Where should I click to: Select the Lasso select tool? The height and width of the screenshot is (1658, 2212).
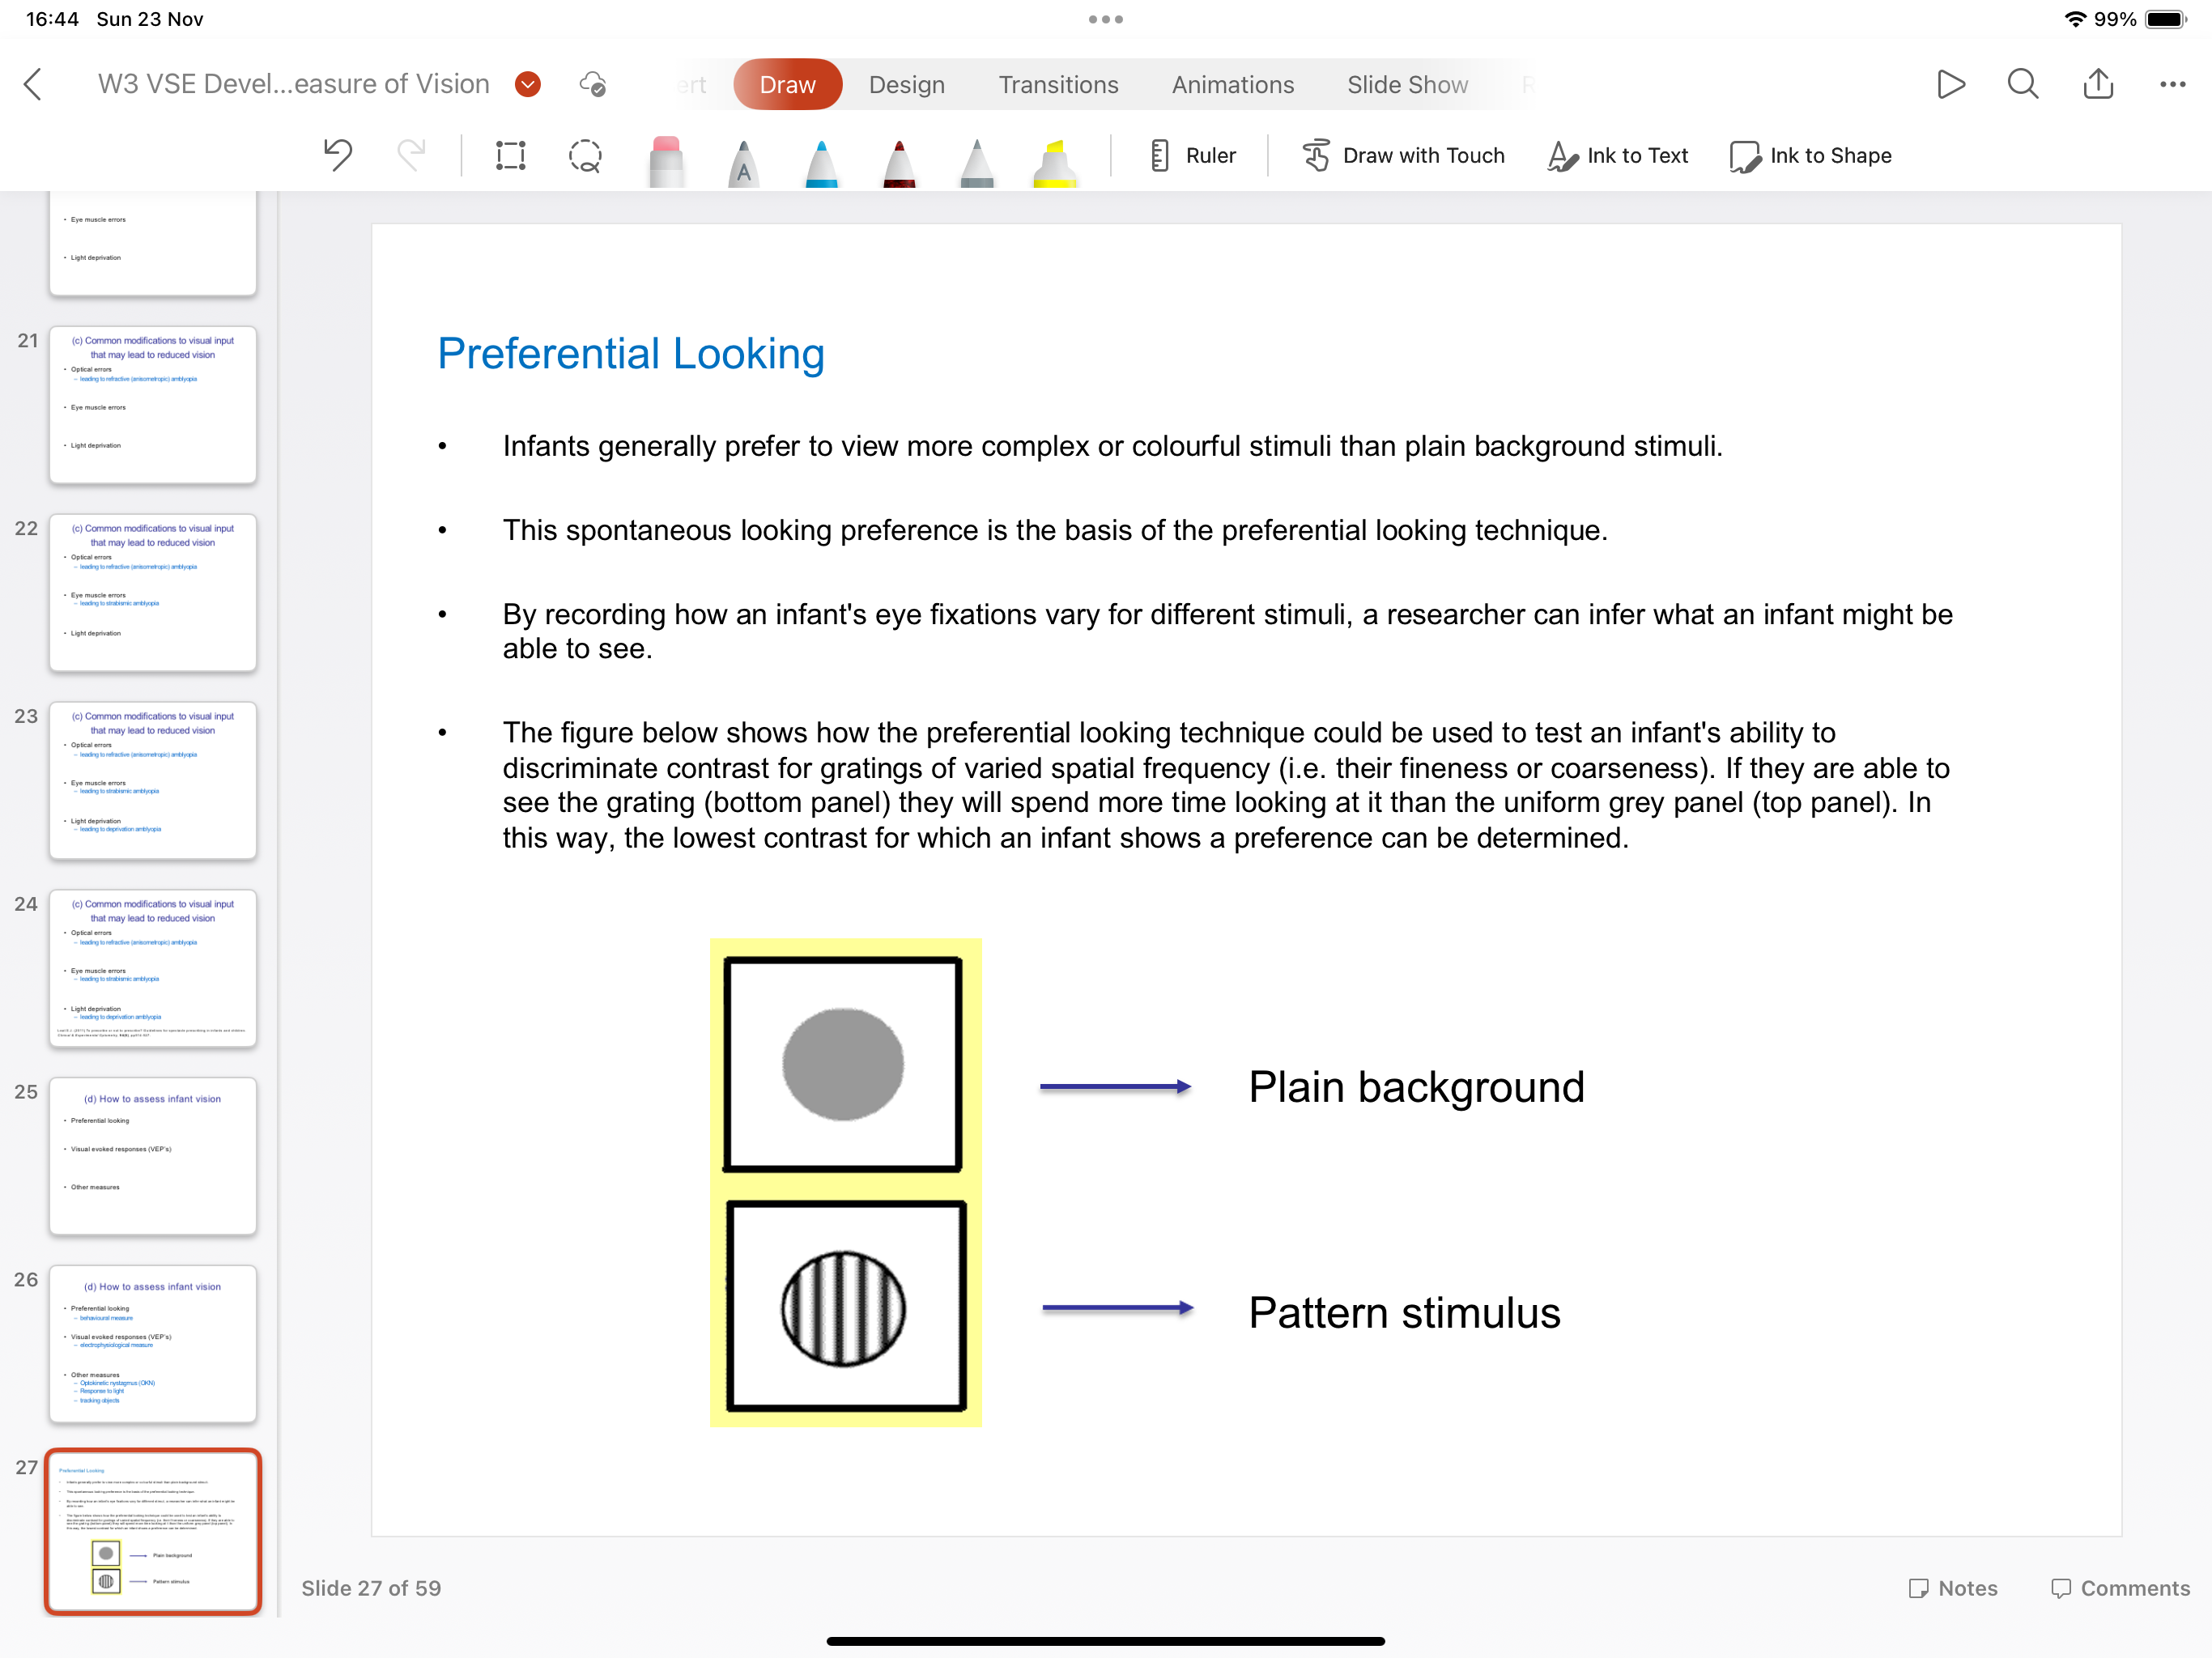pos(585,155)
